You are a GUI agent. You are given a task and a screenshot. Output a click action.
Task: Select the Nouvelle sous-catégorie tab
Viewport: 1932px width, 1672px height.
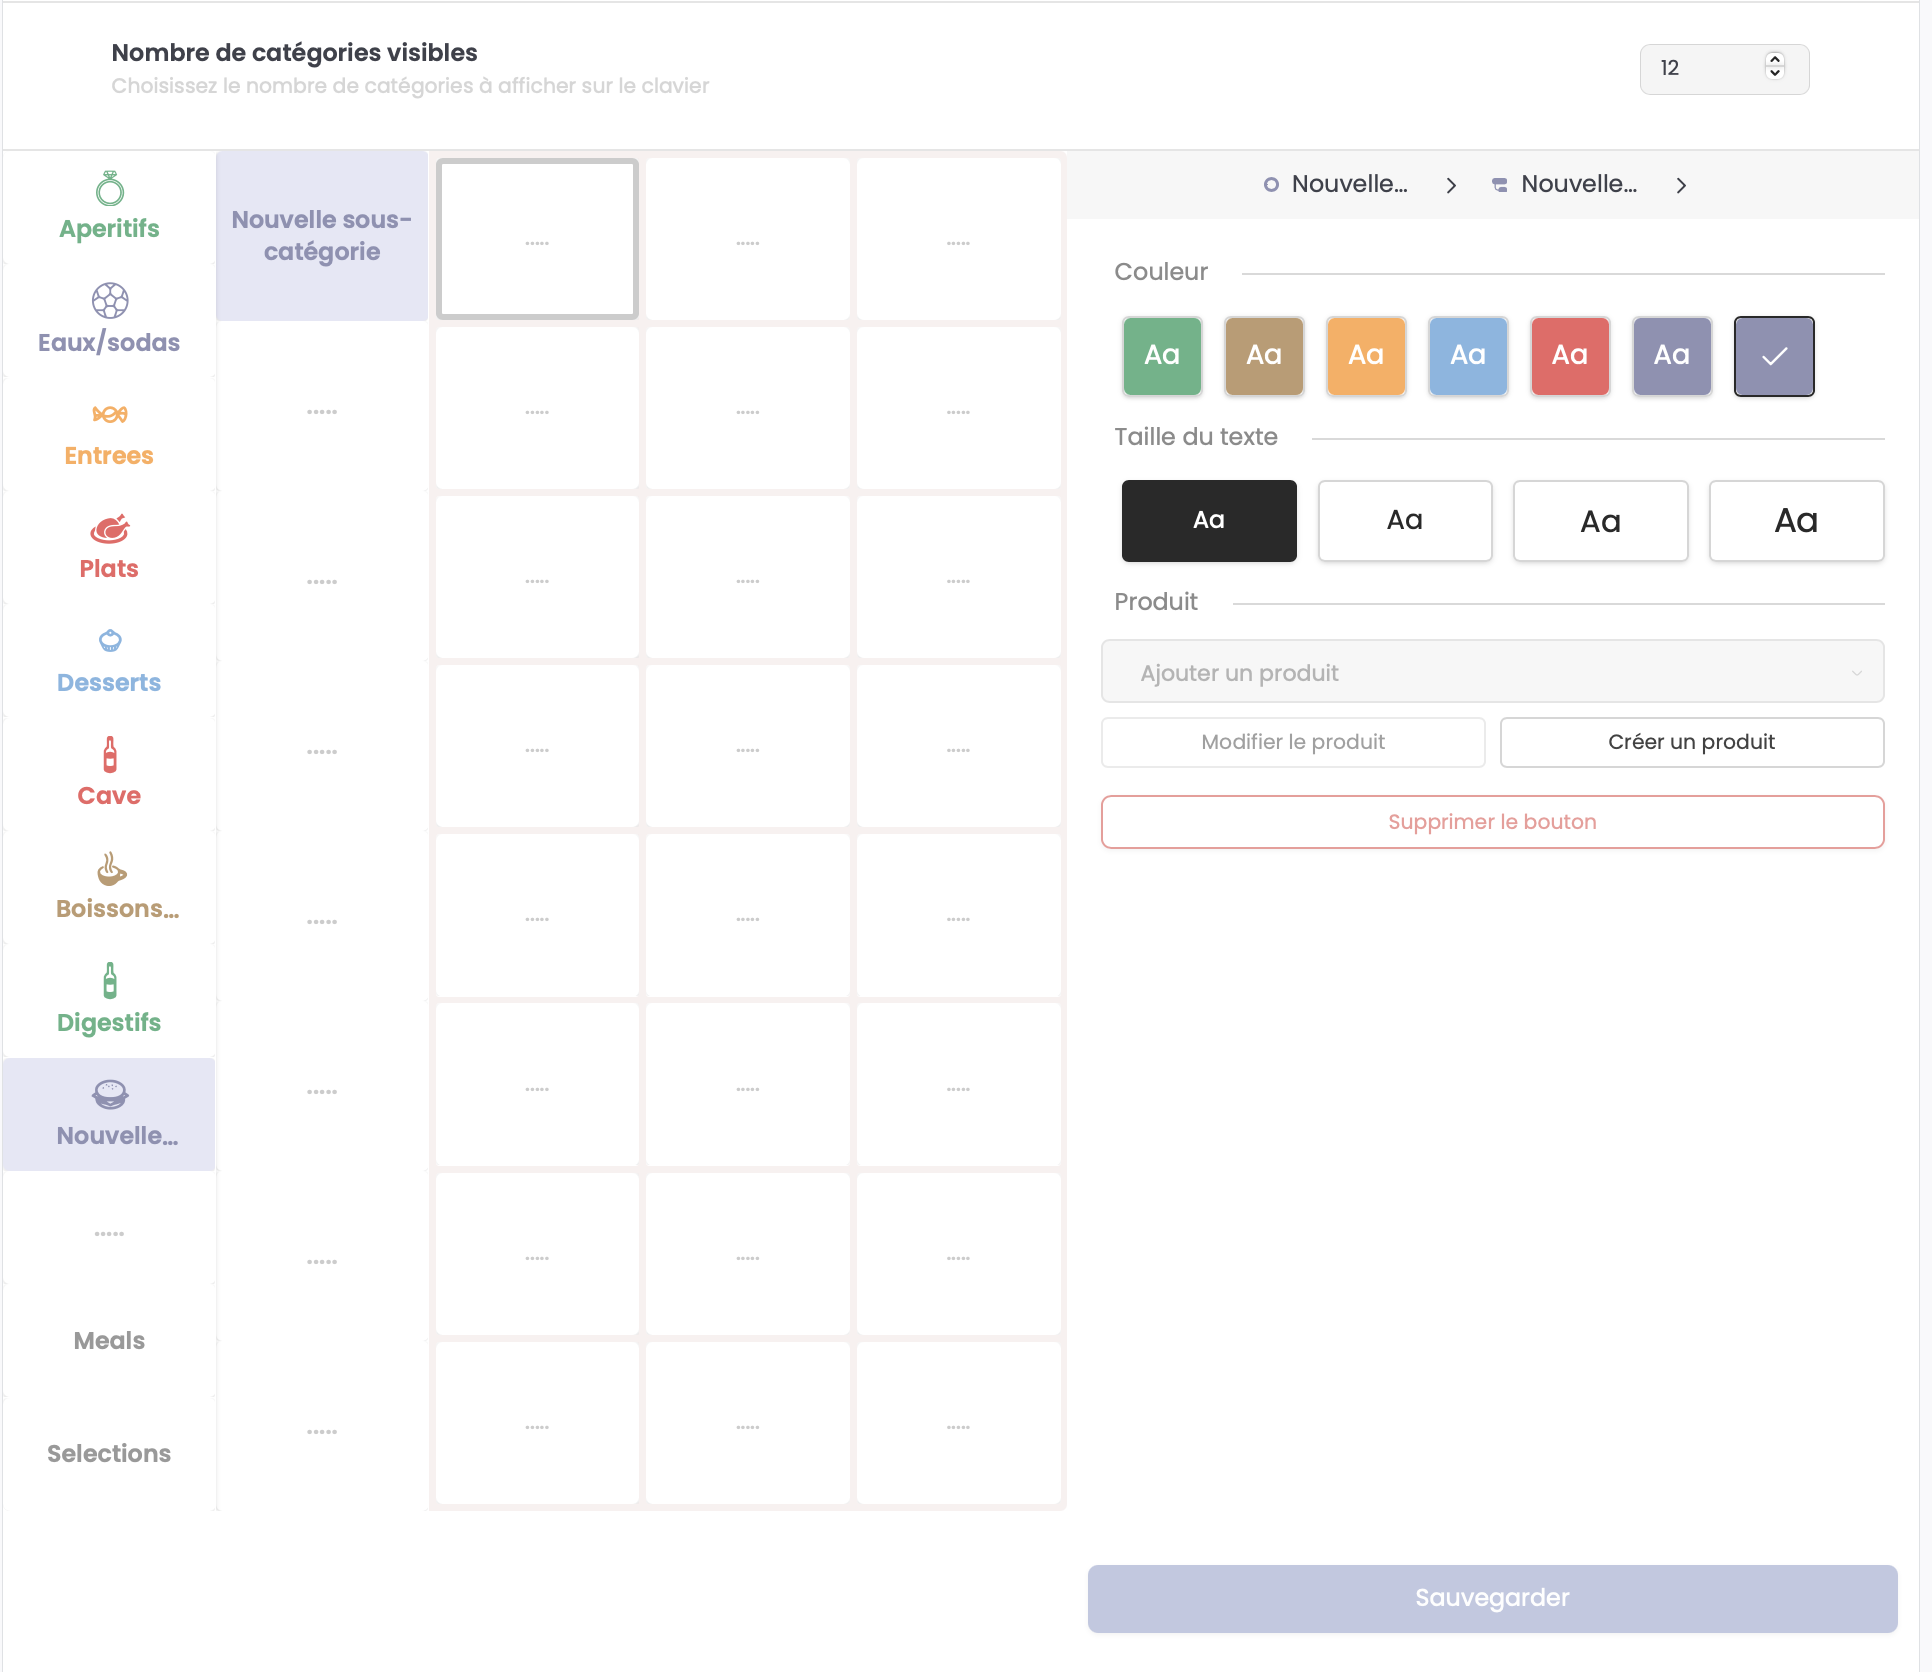321,236
